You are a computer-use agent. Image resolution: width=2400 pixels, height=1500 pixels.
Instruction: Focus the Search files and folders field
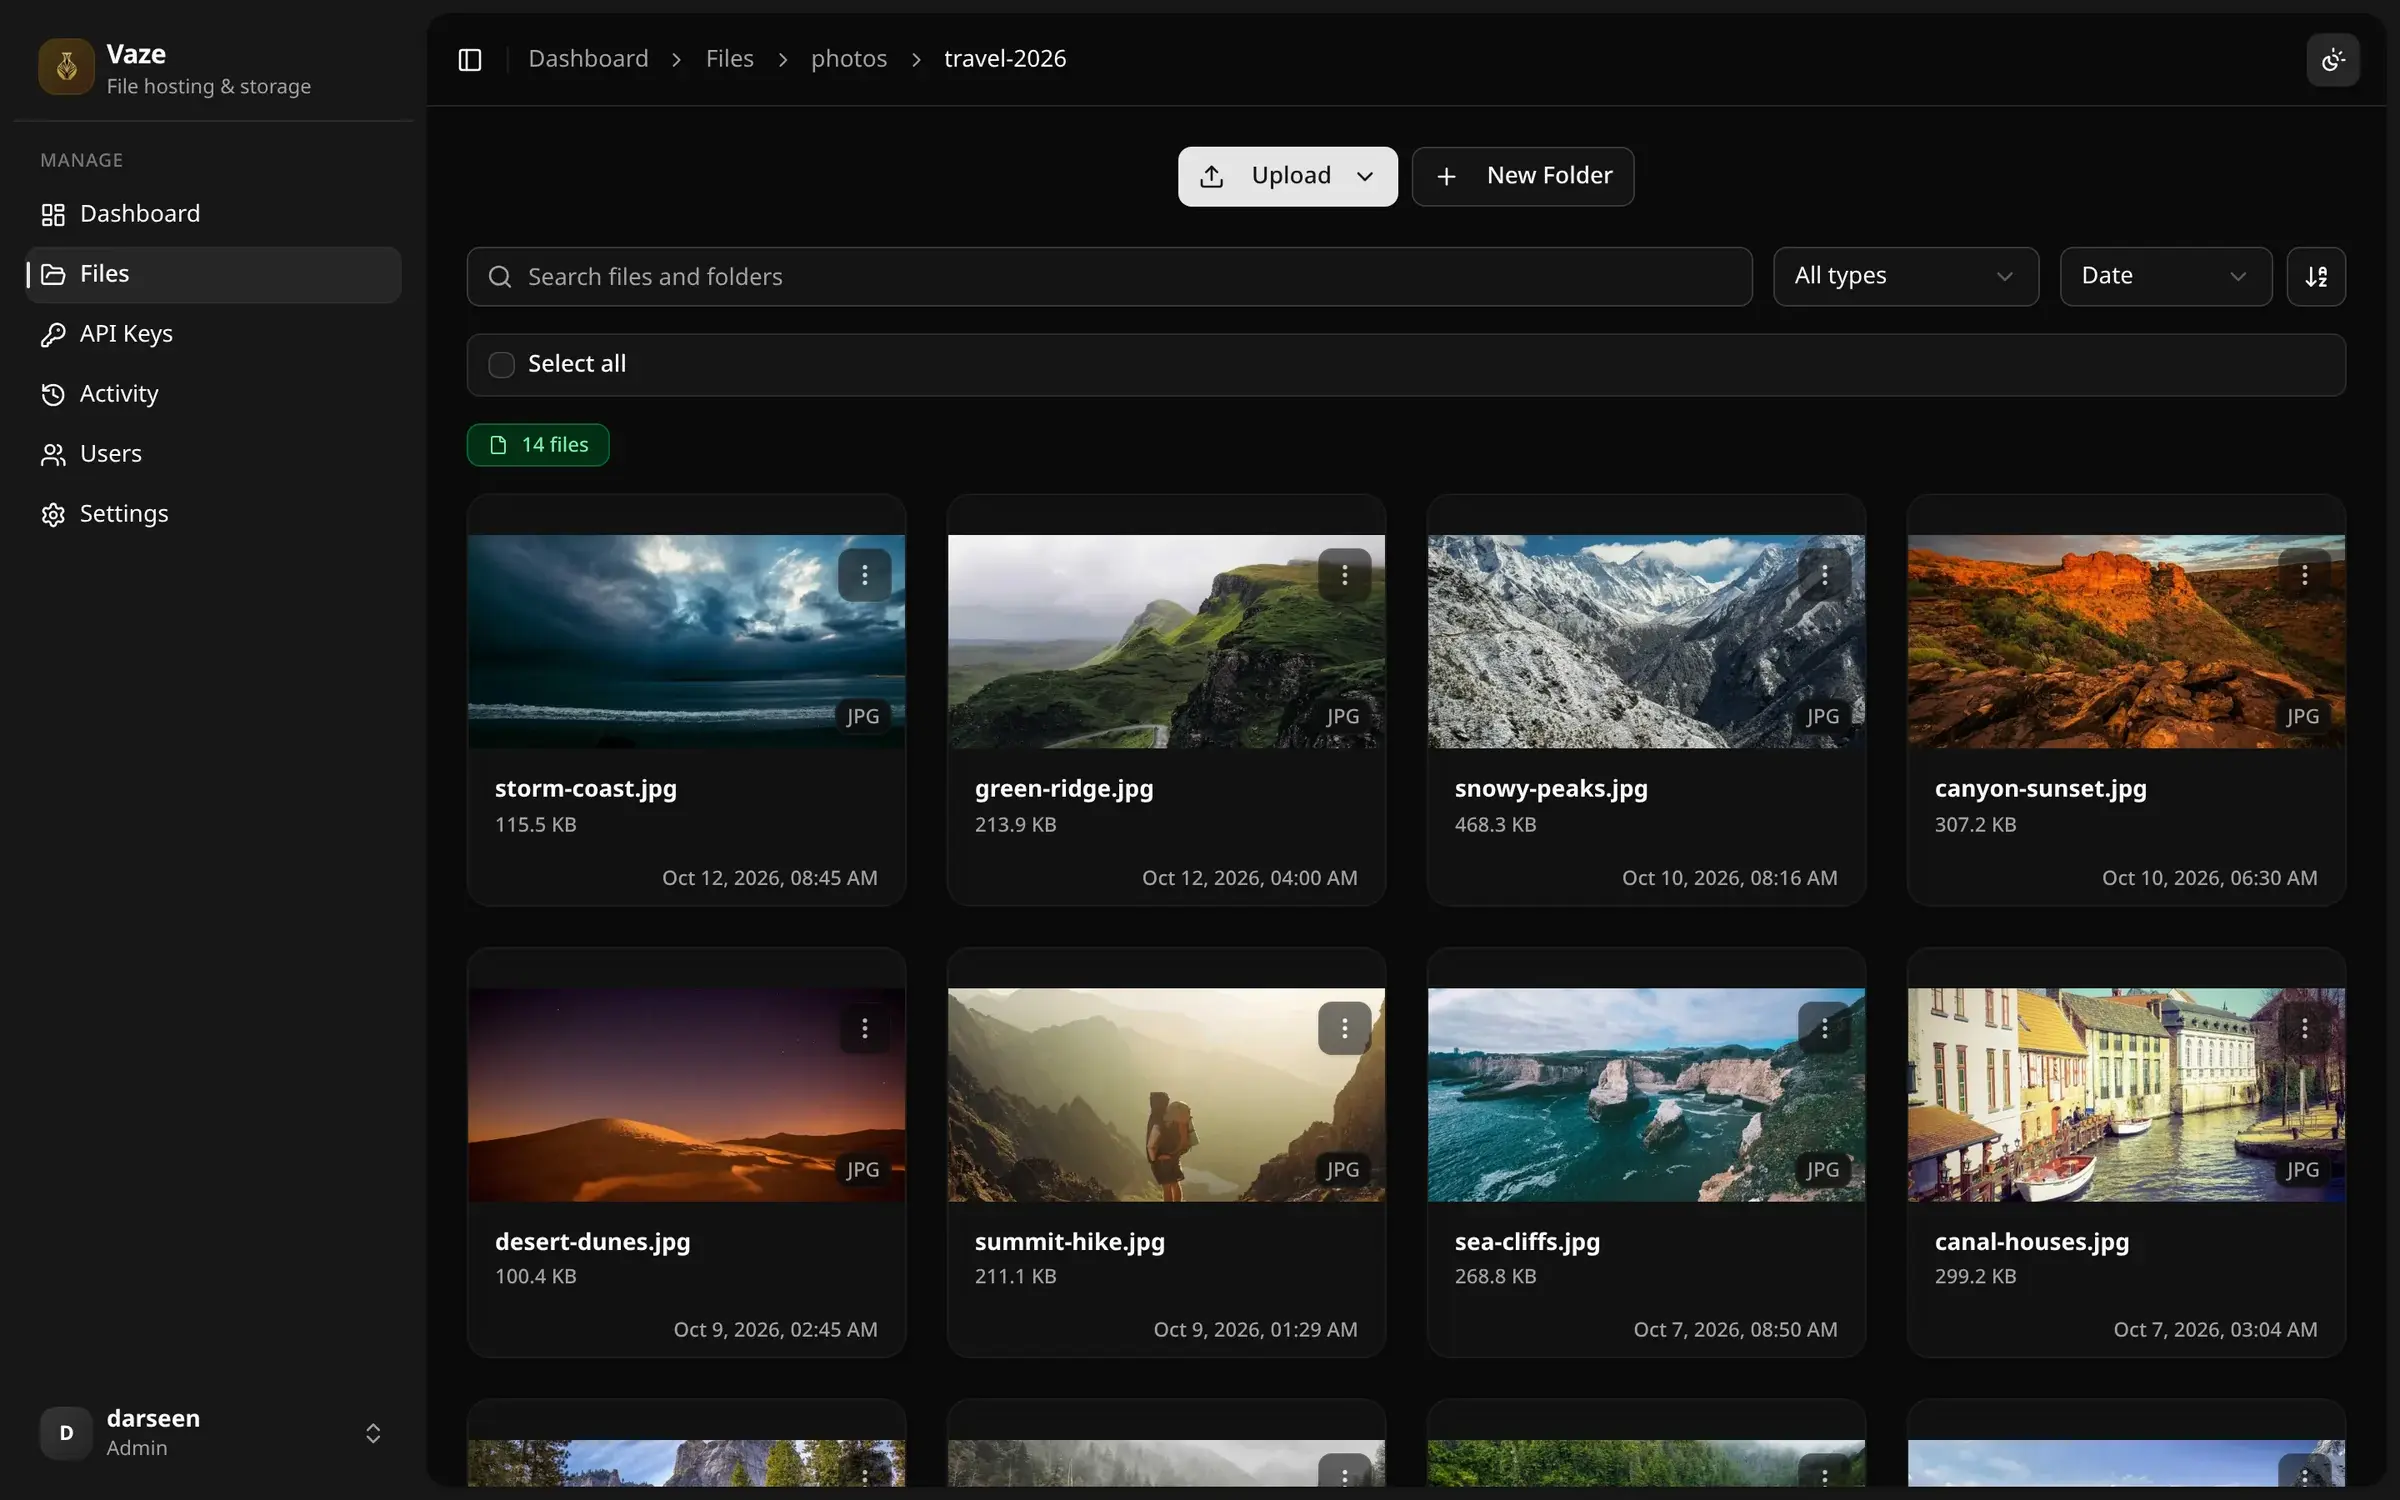[1109, 277]
